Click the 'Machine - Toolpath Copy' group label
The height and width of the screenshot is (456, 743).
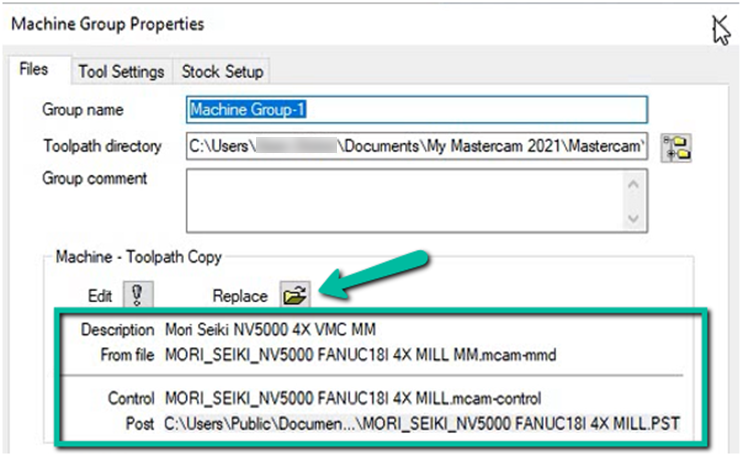(138, 257)
